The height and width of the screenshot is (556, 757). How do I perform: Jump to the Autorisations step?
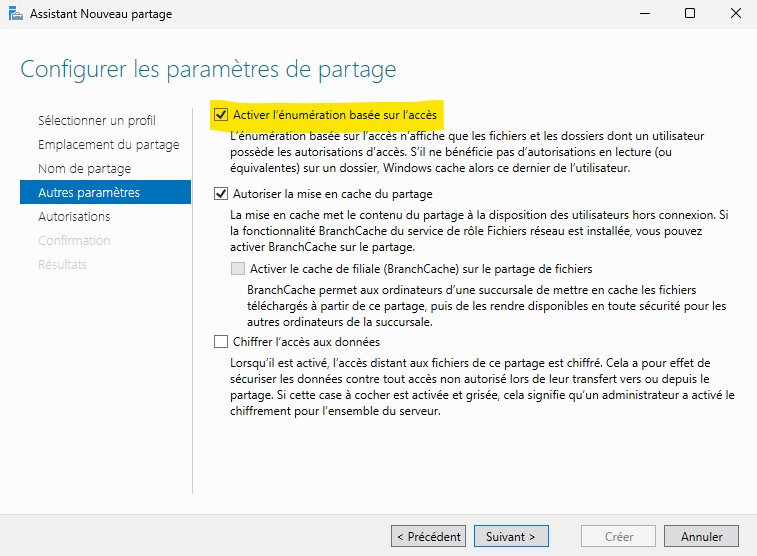pyautogui.click(x=74, y=216)
